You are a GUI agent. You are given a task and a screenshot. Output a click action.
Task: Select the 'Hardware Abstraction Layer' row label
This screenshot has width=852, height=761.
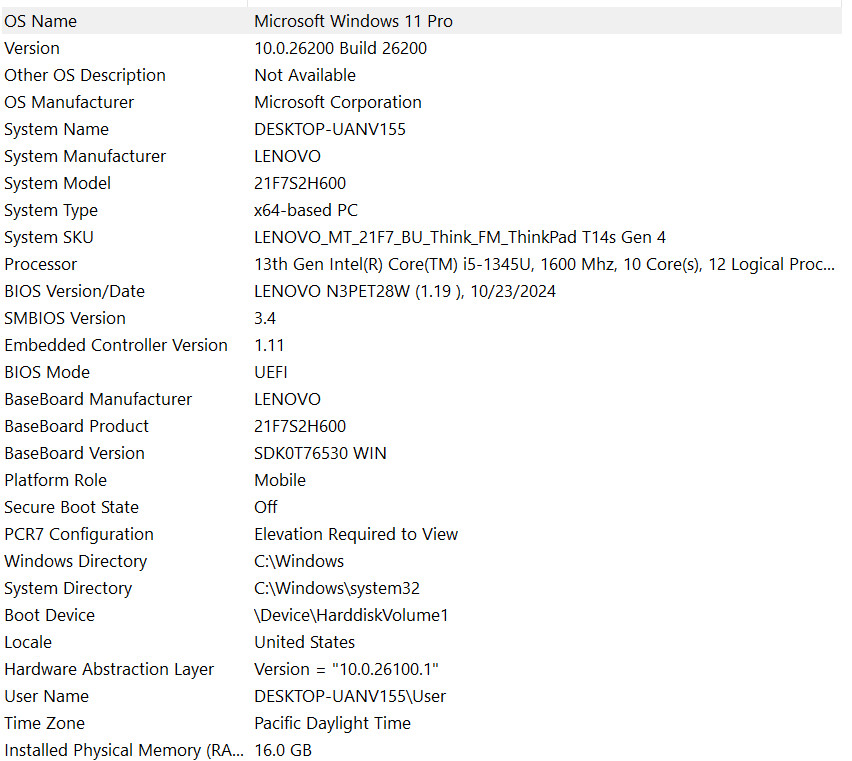click(x=109, y=669)
